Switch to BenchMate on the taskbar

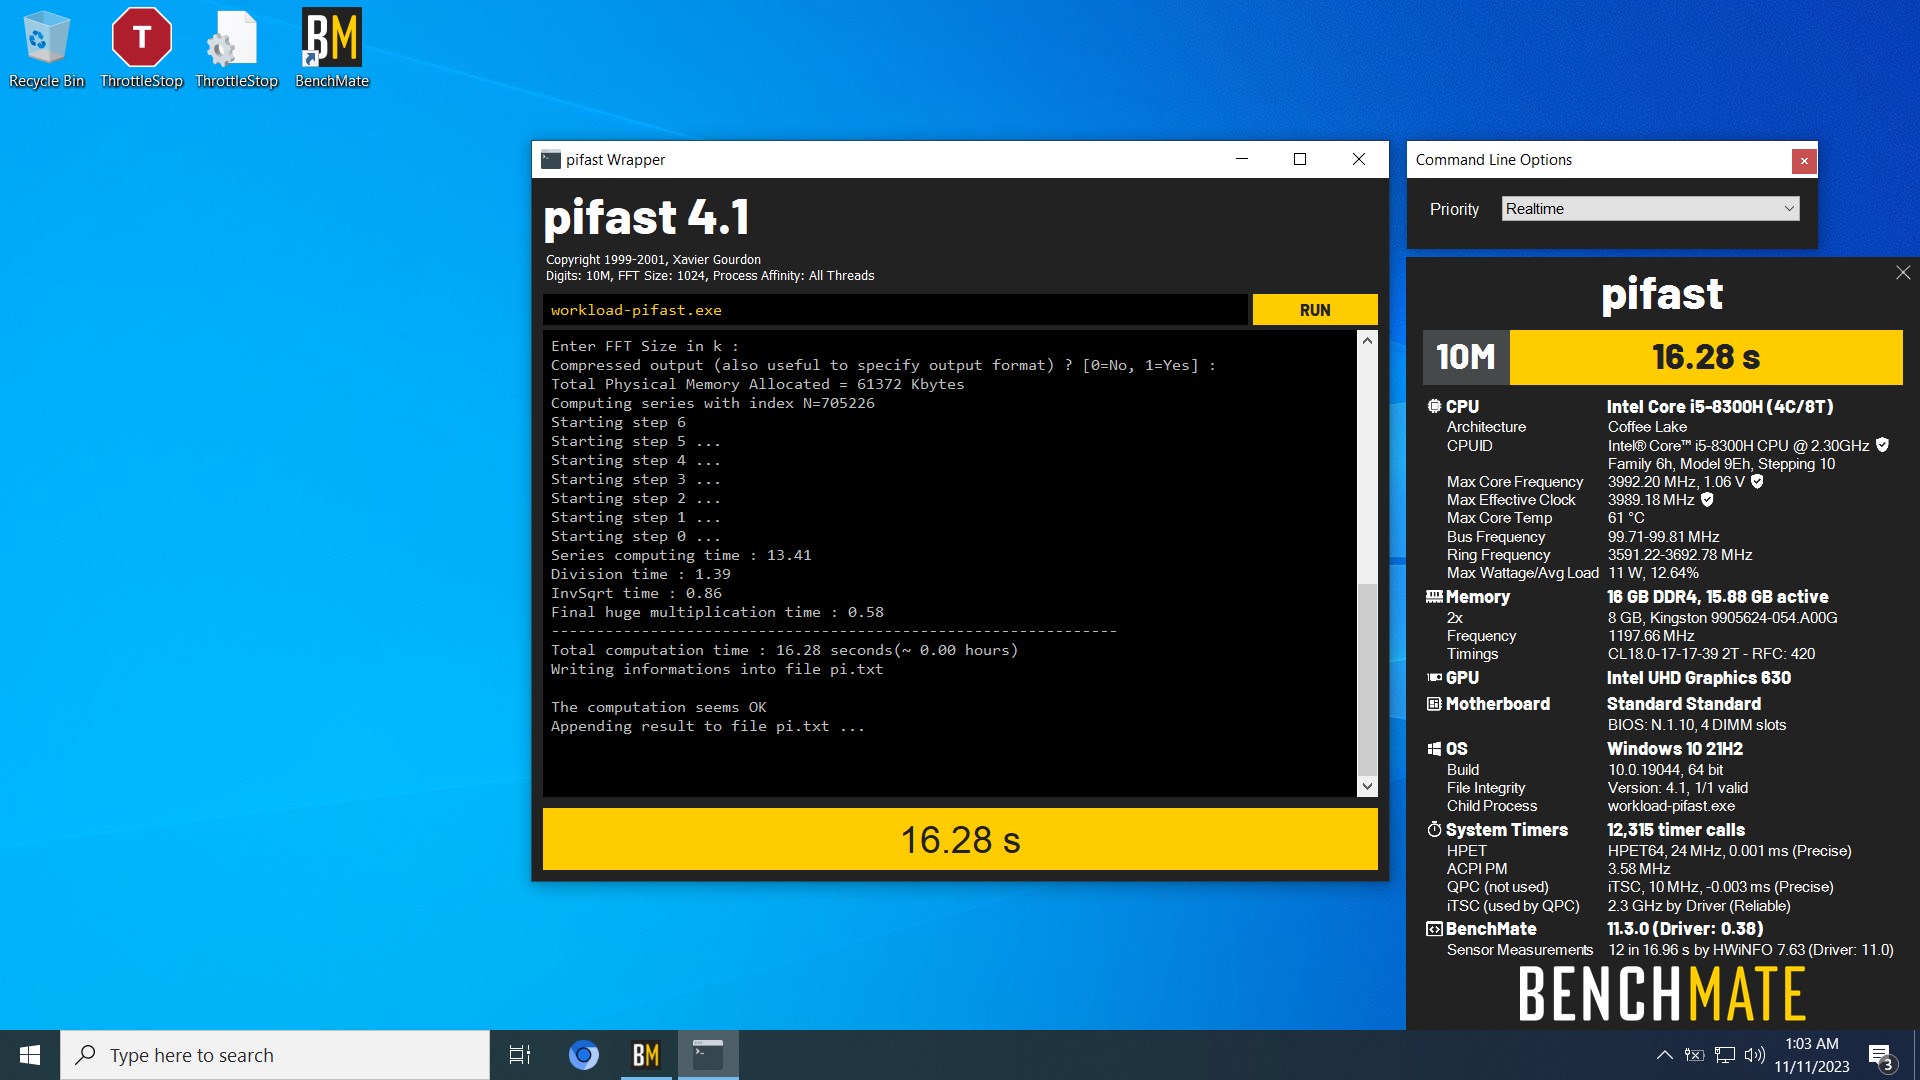click(x=646, y=1055)
